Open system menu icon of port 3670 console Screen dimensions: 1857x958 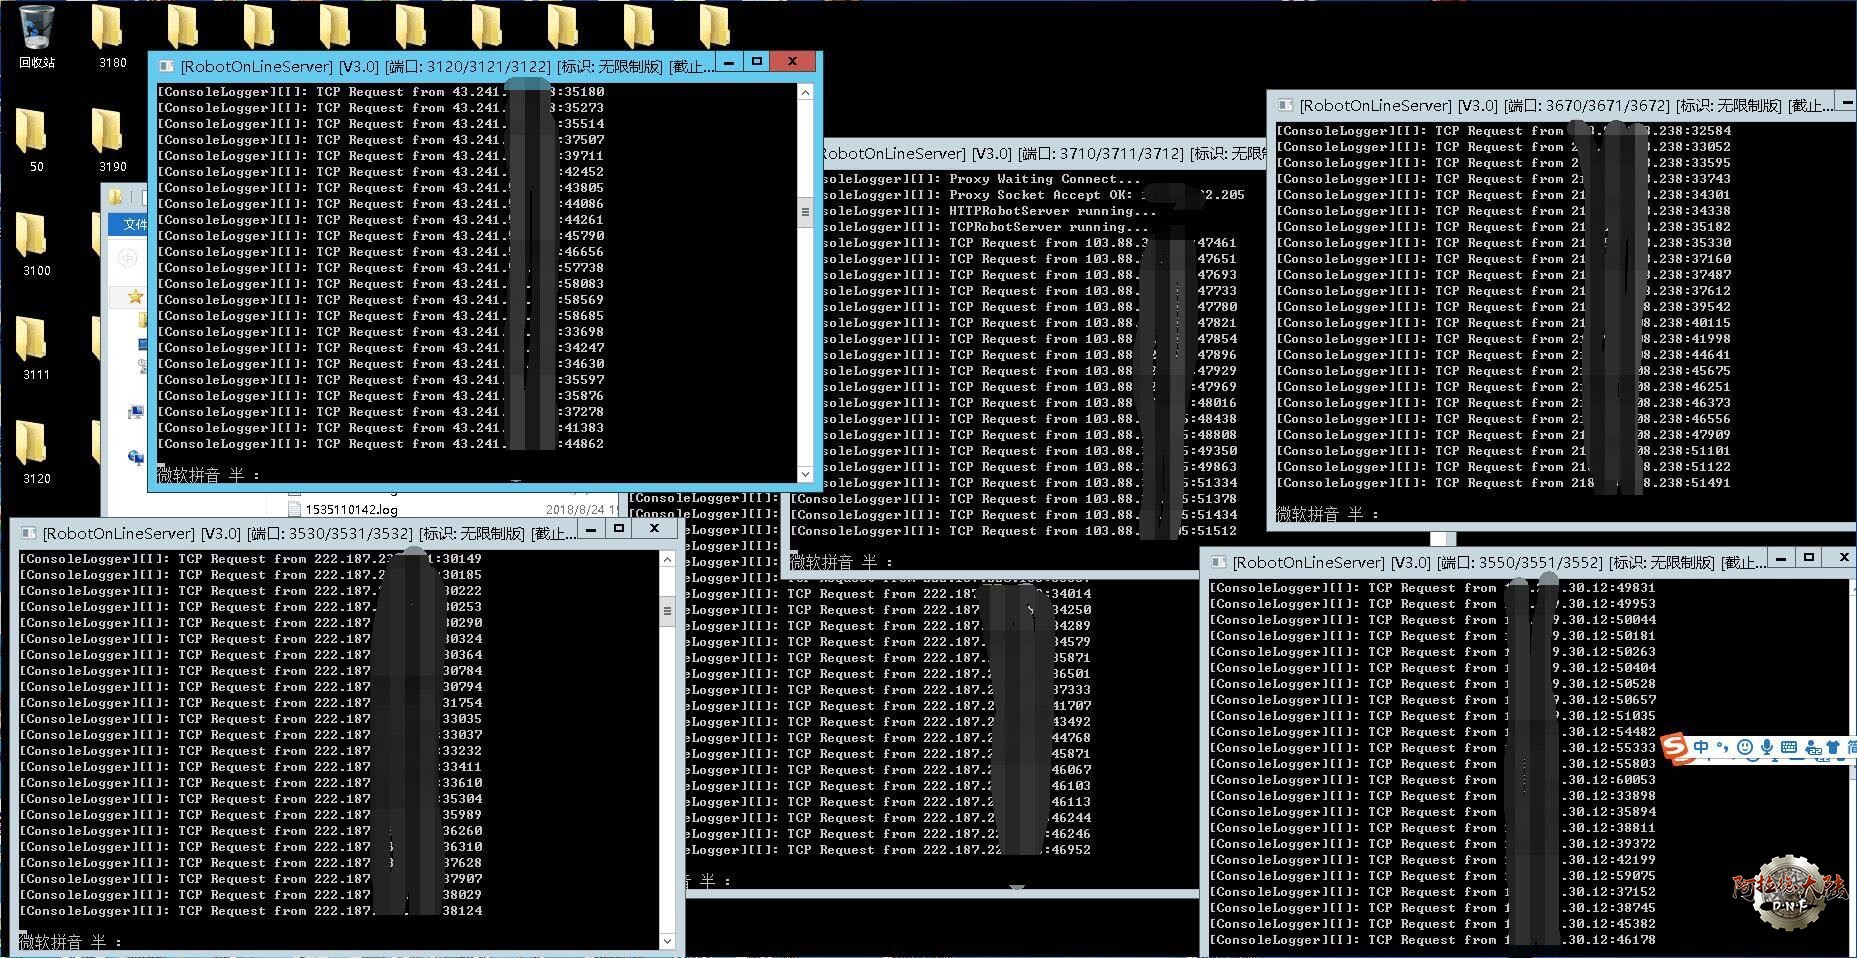point(1285,105)
